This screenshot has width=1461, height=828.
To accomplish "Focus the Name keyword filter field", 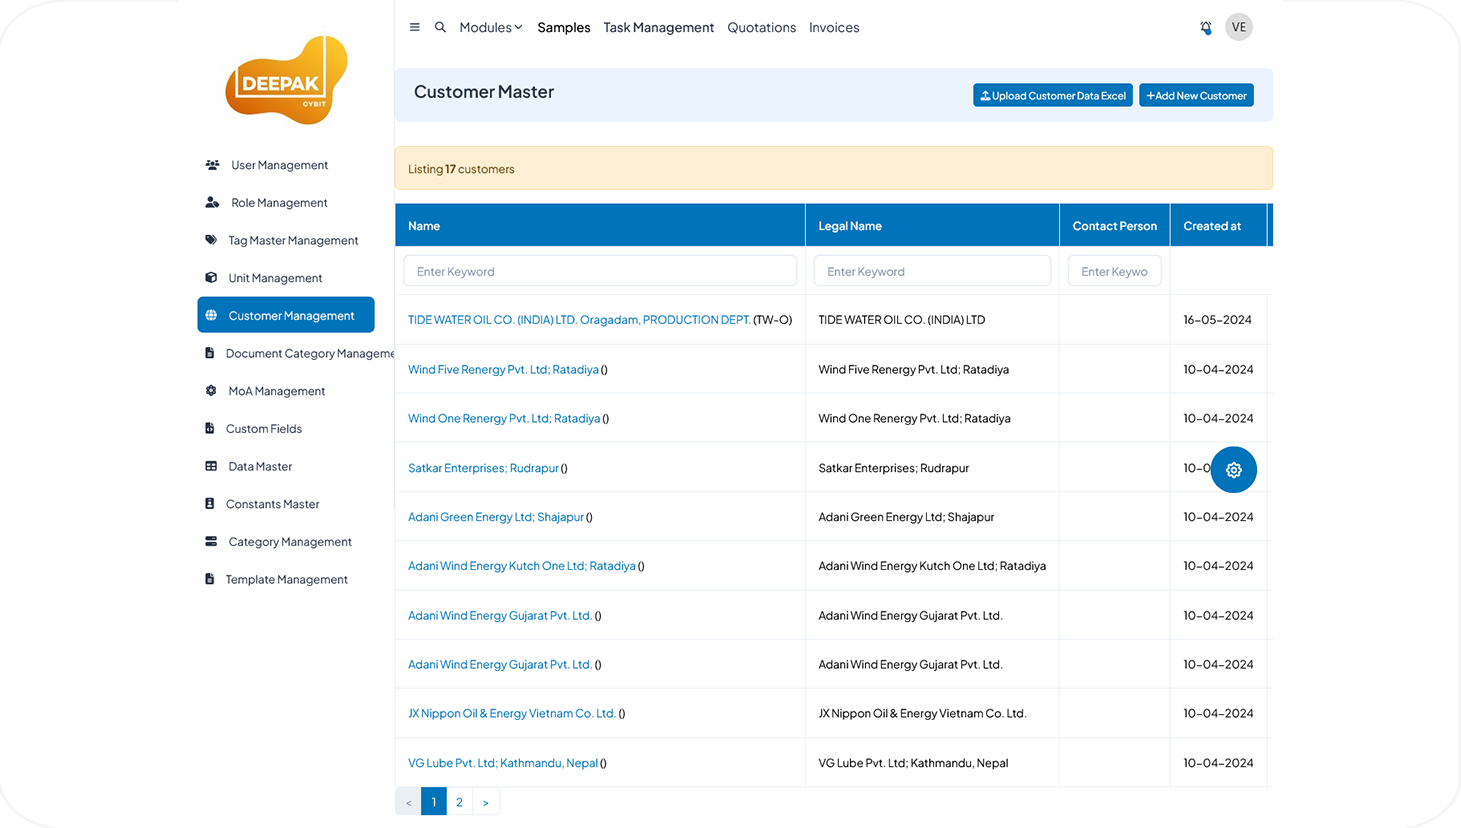I will point(600,271).
